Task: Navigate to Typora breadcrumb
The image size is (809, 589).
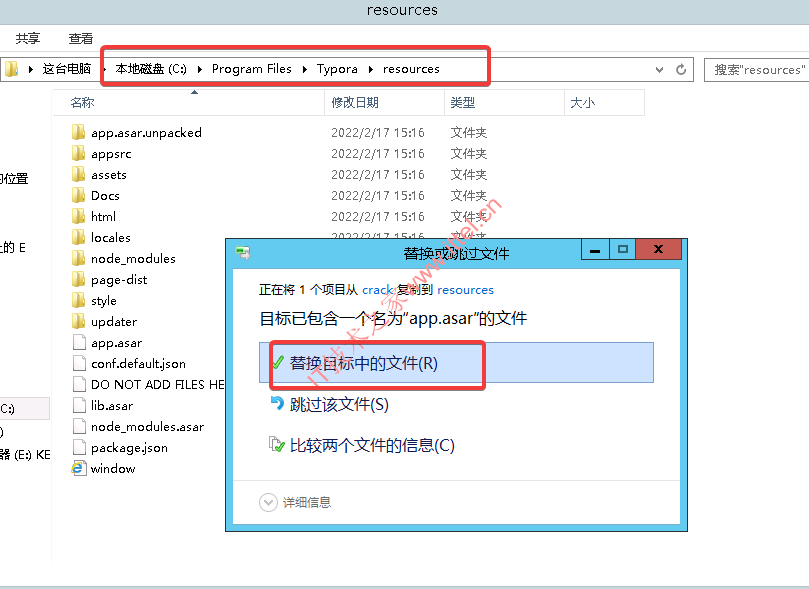Action: [337, 69]
